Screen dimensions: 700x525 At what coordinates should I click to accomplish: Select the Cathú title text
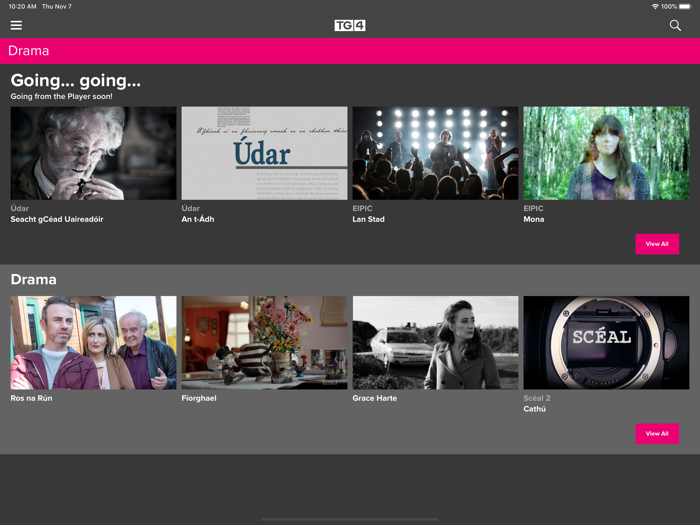pos(534,409)
